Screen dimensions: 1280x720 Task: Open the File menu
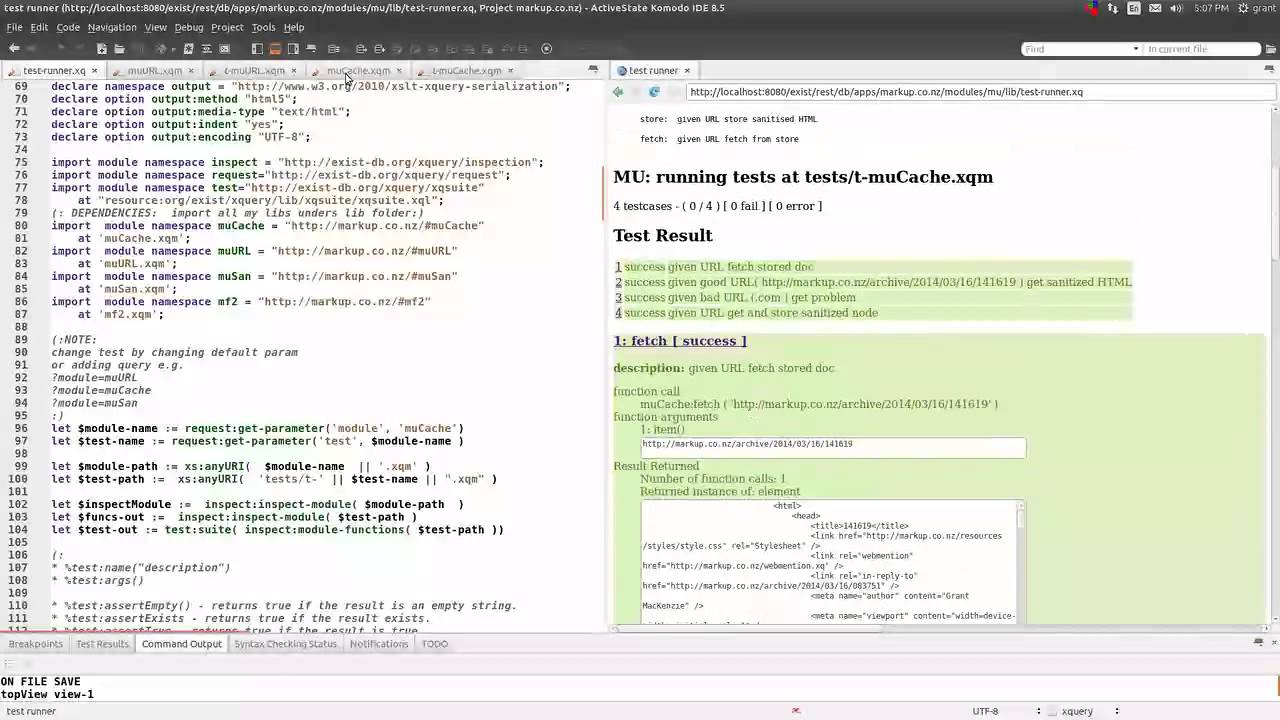14,27
